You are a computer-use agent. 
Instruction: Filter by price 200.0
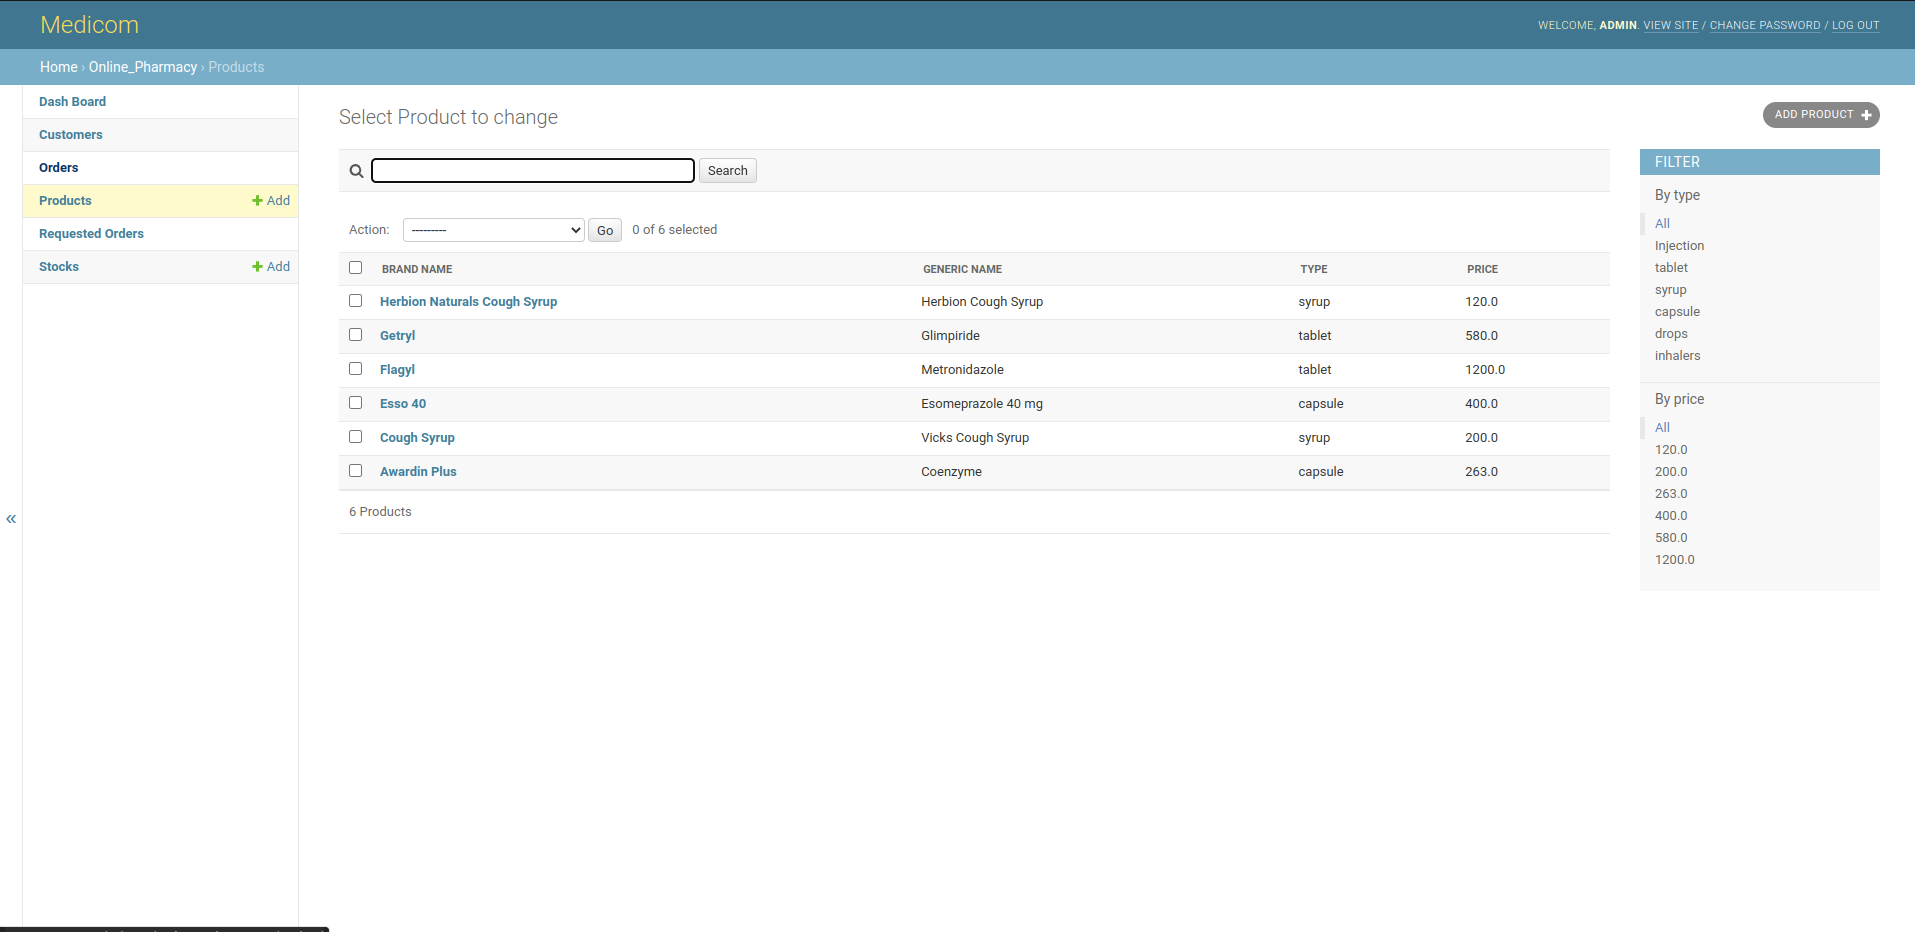1671,472
